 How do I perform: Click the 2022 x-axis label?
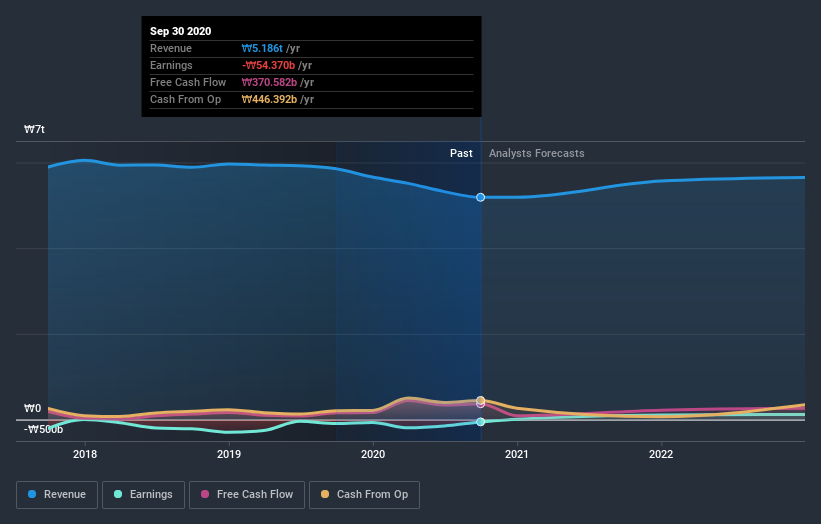tap(661, 454)
